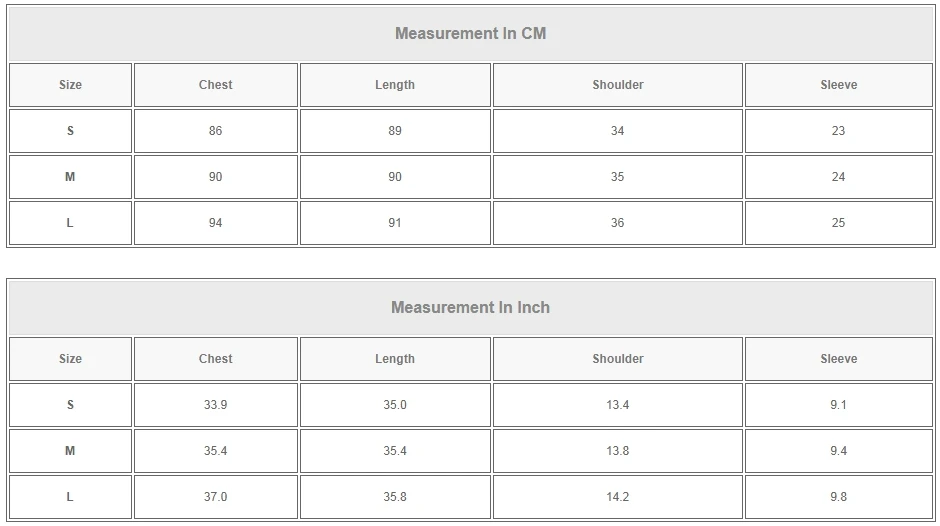Viewport: 940px width, 526px height.
Task: Select the shoulder value 13.8 for size M
Action: click(x=617, y=451)
